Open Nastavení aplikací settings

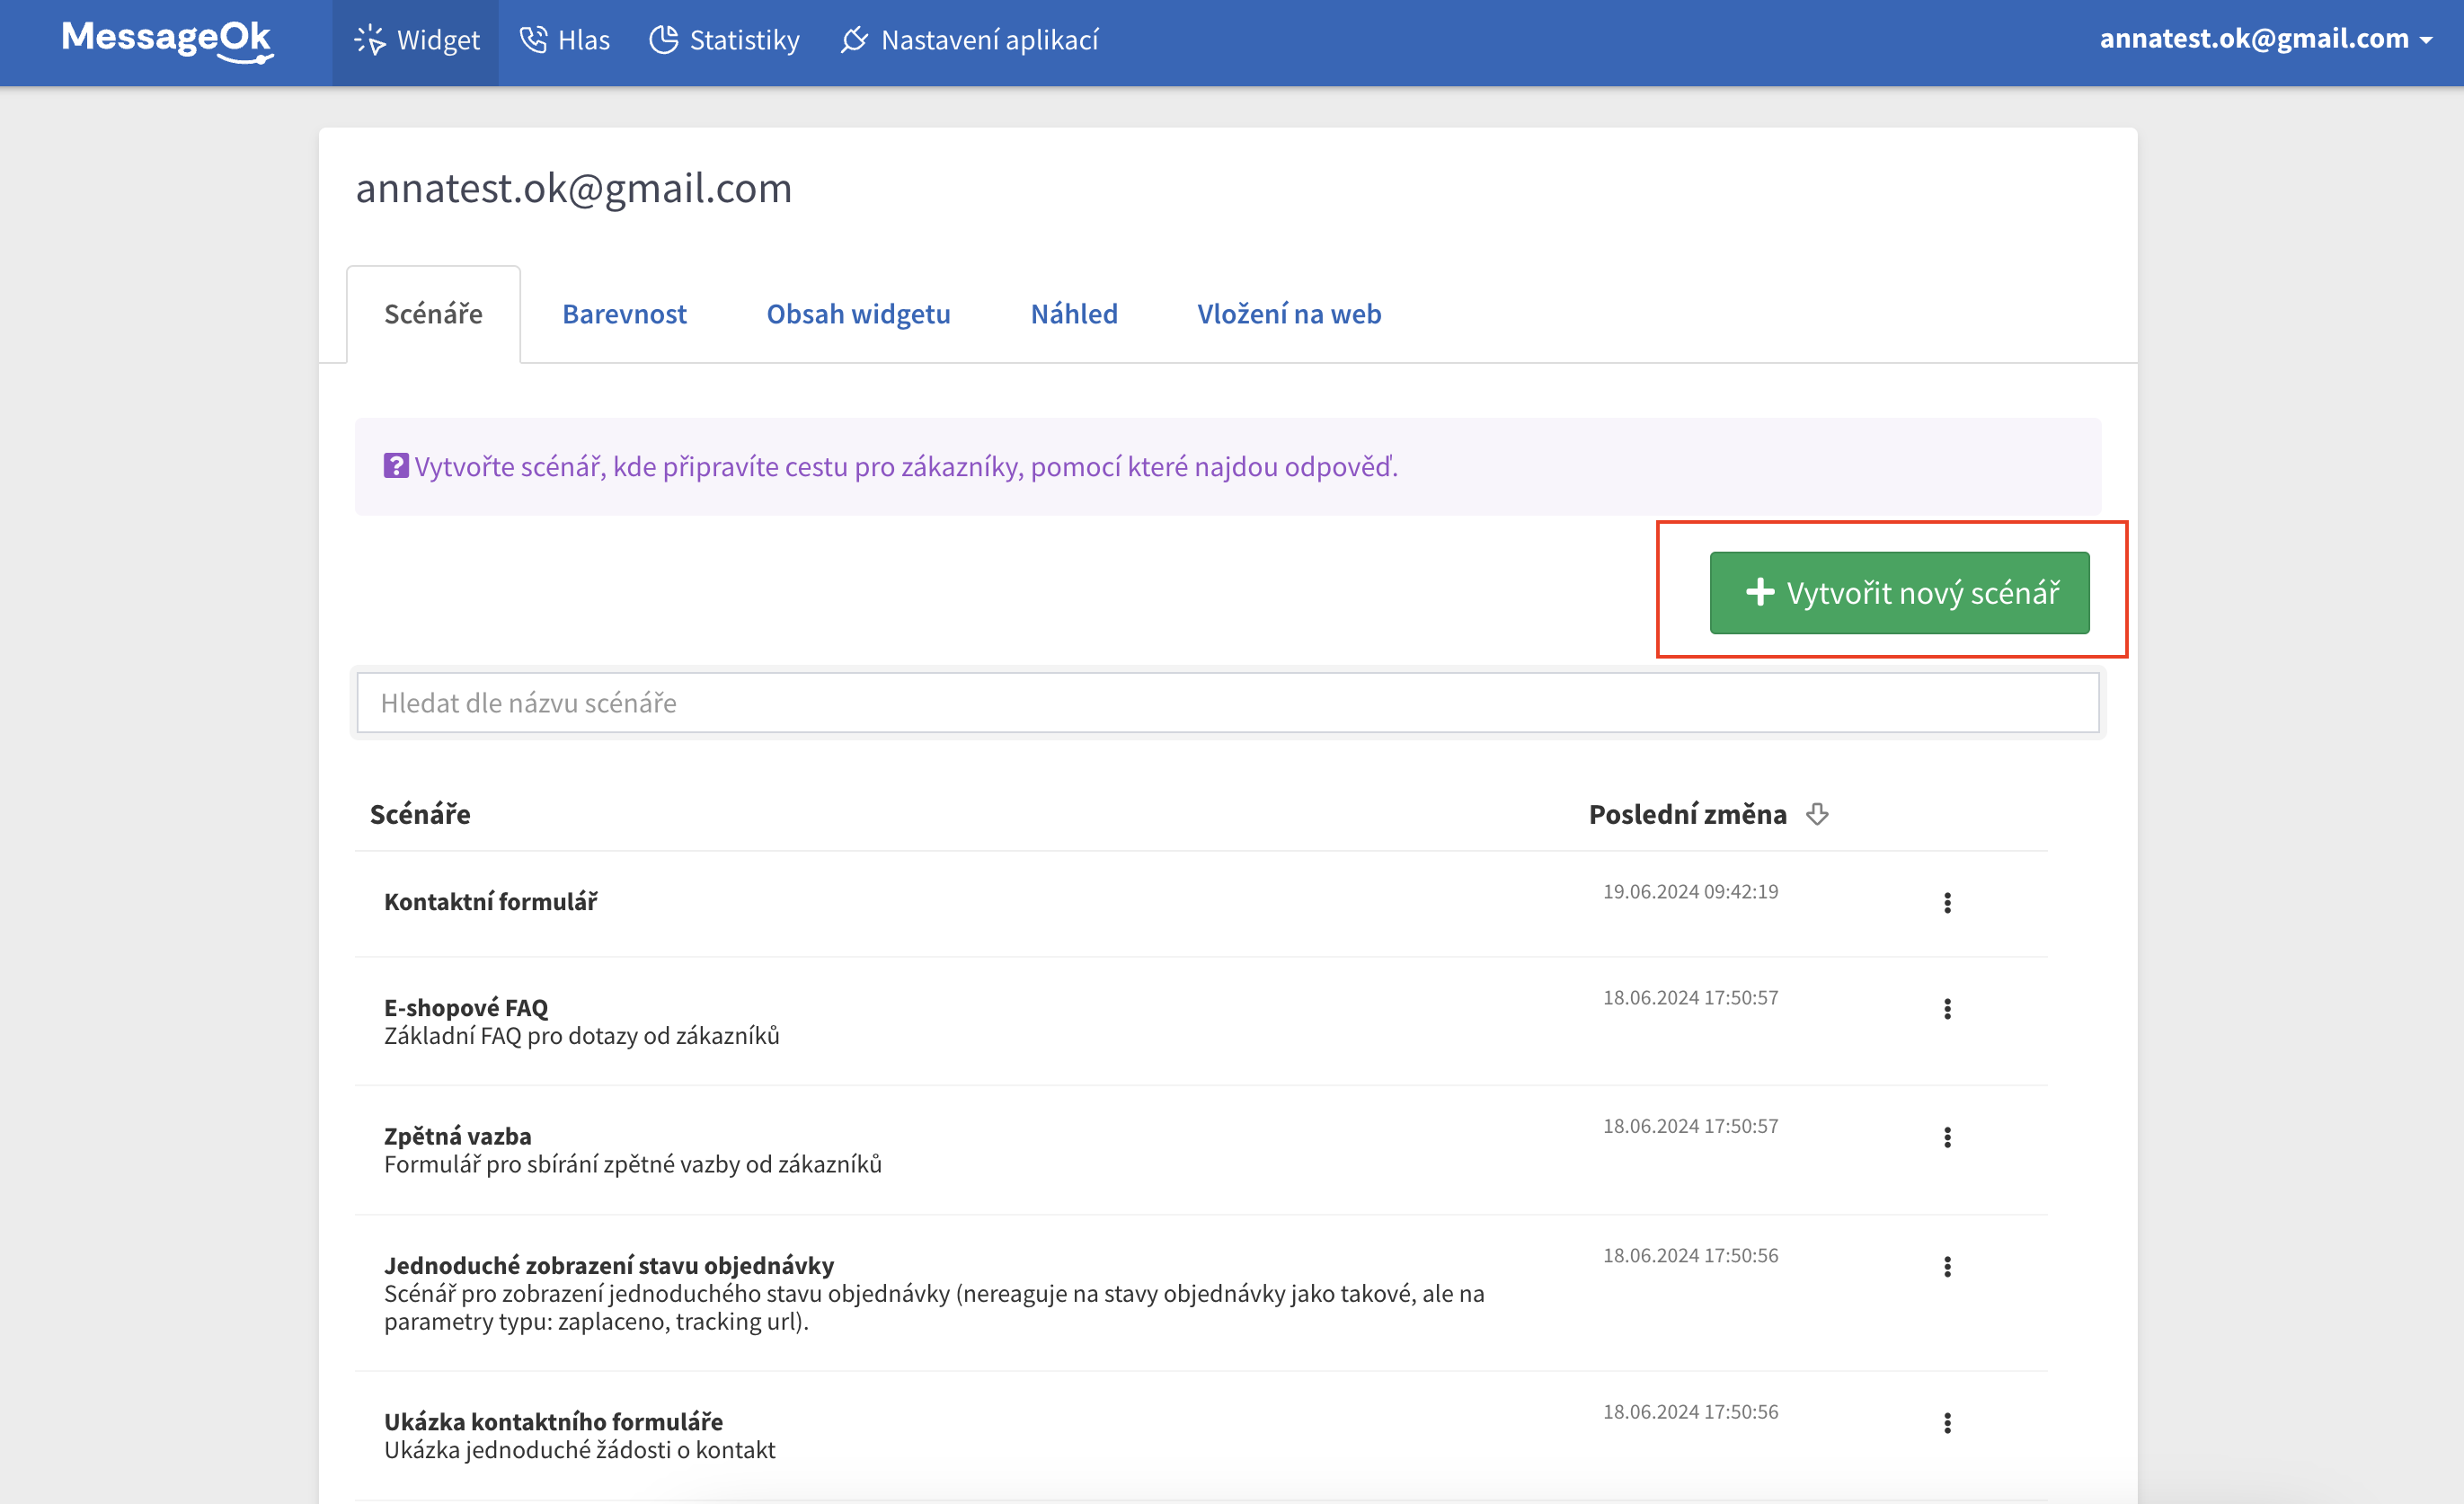click(x=970, y=40)
